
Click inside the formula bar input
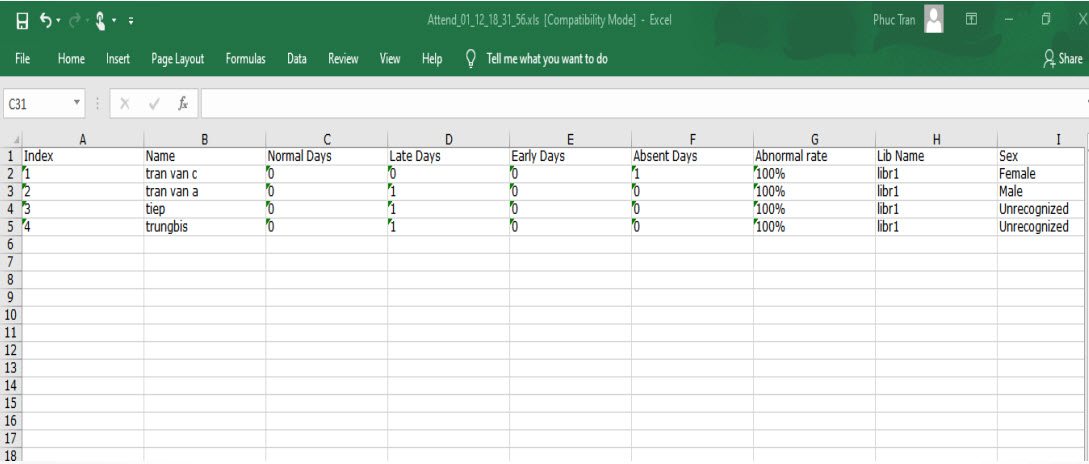click(x=640, y=103)
